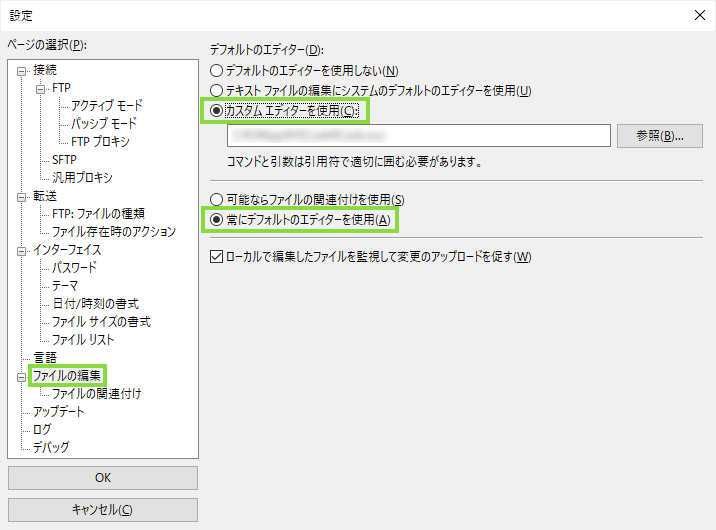Select ファイルの編集 page in tree

[x=67, y=376]
